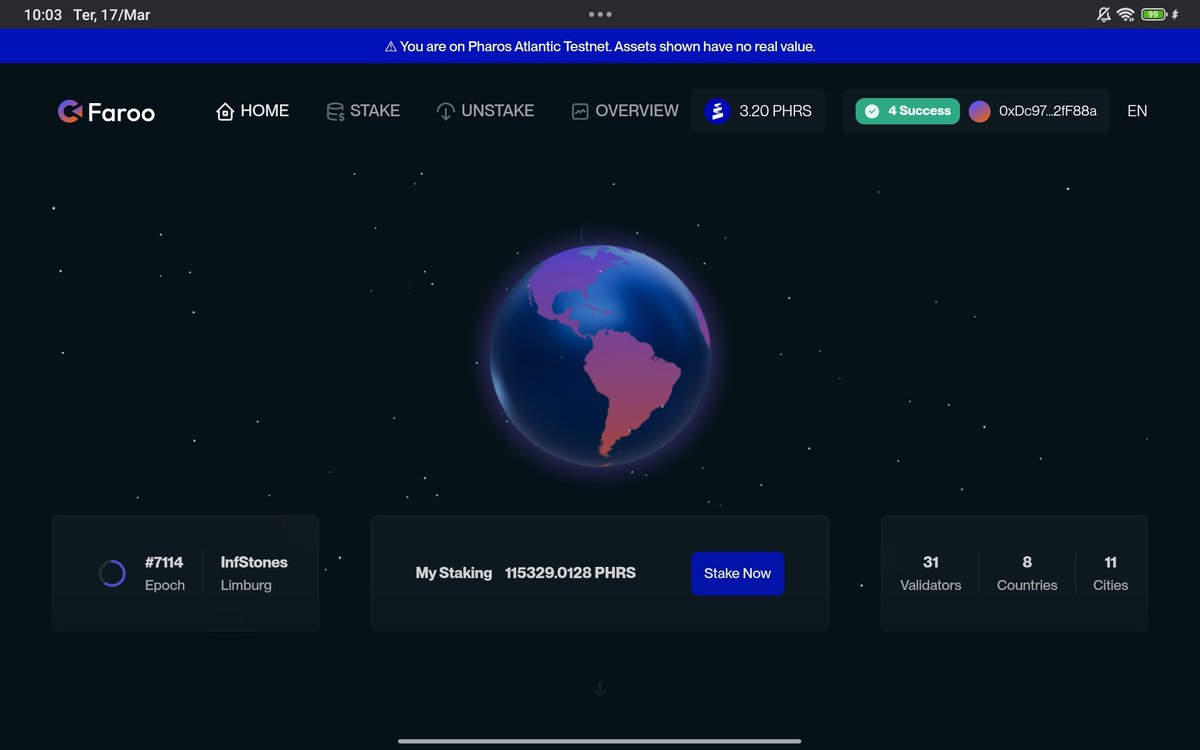Click the 31 Validators stat

tap(931, 573)
